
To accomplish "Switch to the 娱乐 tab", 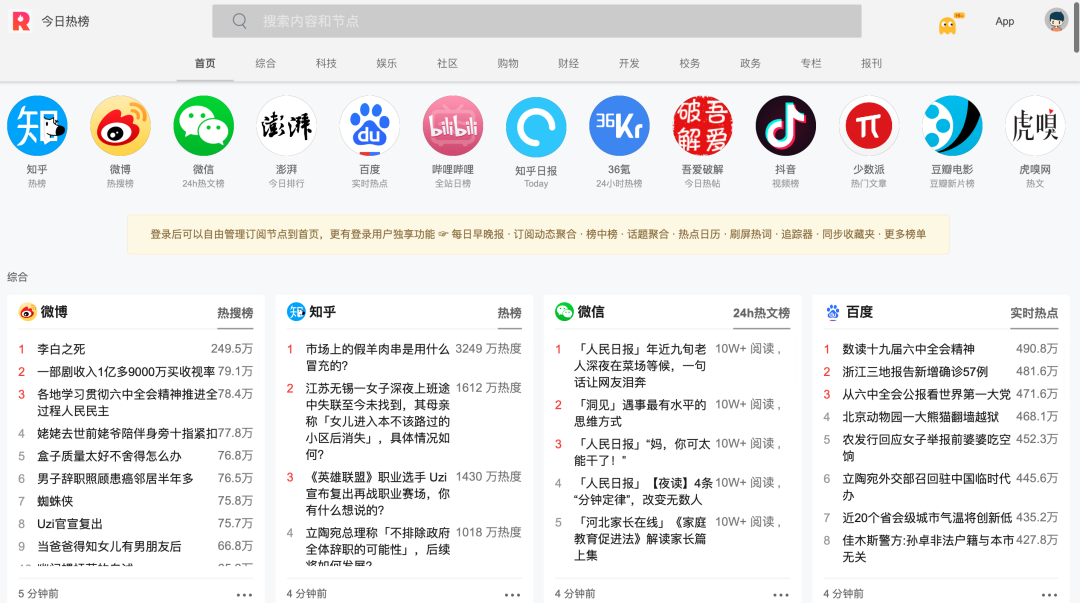I will click(x=387, y=63).
